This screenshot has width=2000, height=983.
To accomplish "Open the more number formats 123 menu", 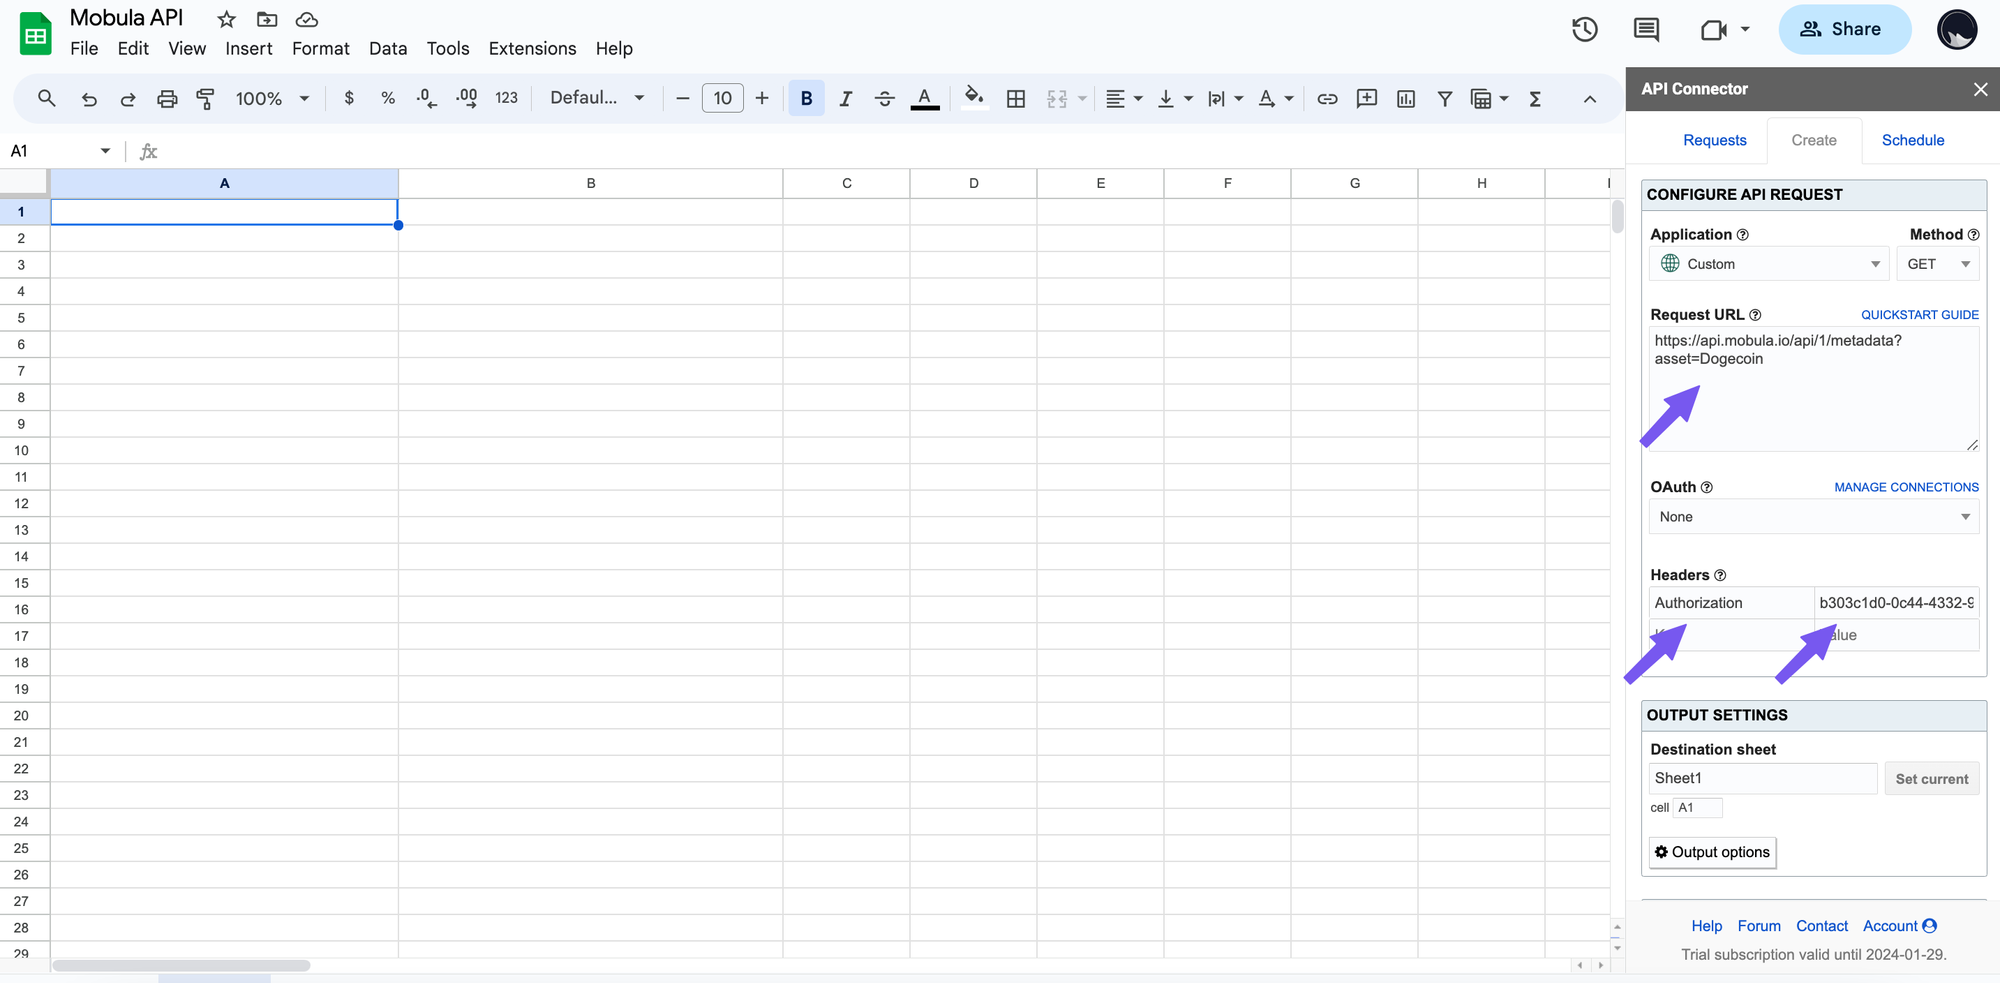I will [x=506, y=98].
